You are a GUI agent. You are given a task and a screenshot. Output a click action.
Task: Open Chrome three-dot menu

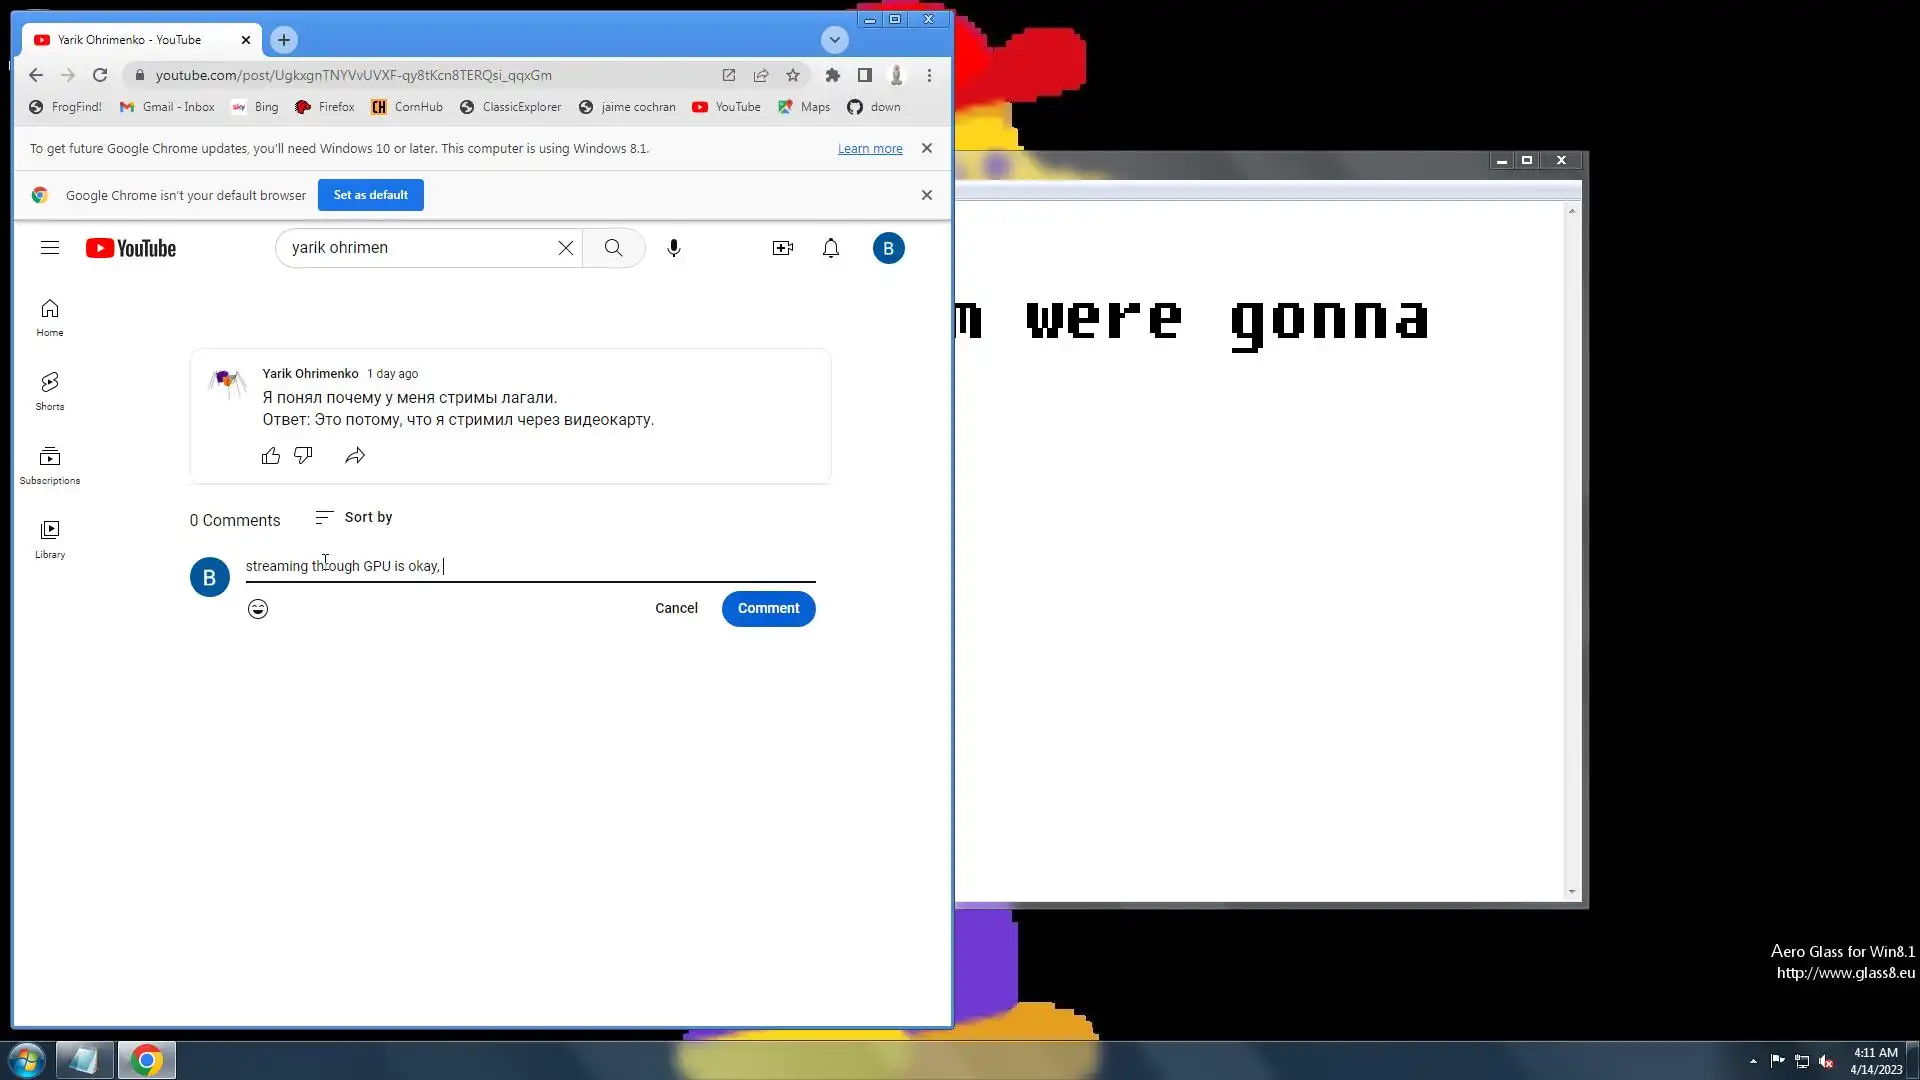pos(929,75)
